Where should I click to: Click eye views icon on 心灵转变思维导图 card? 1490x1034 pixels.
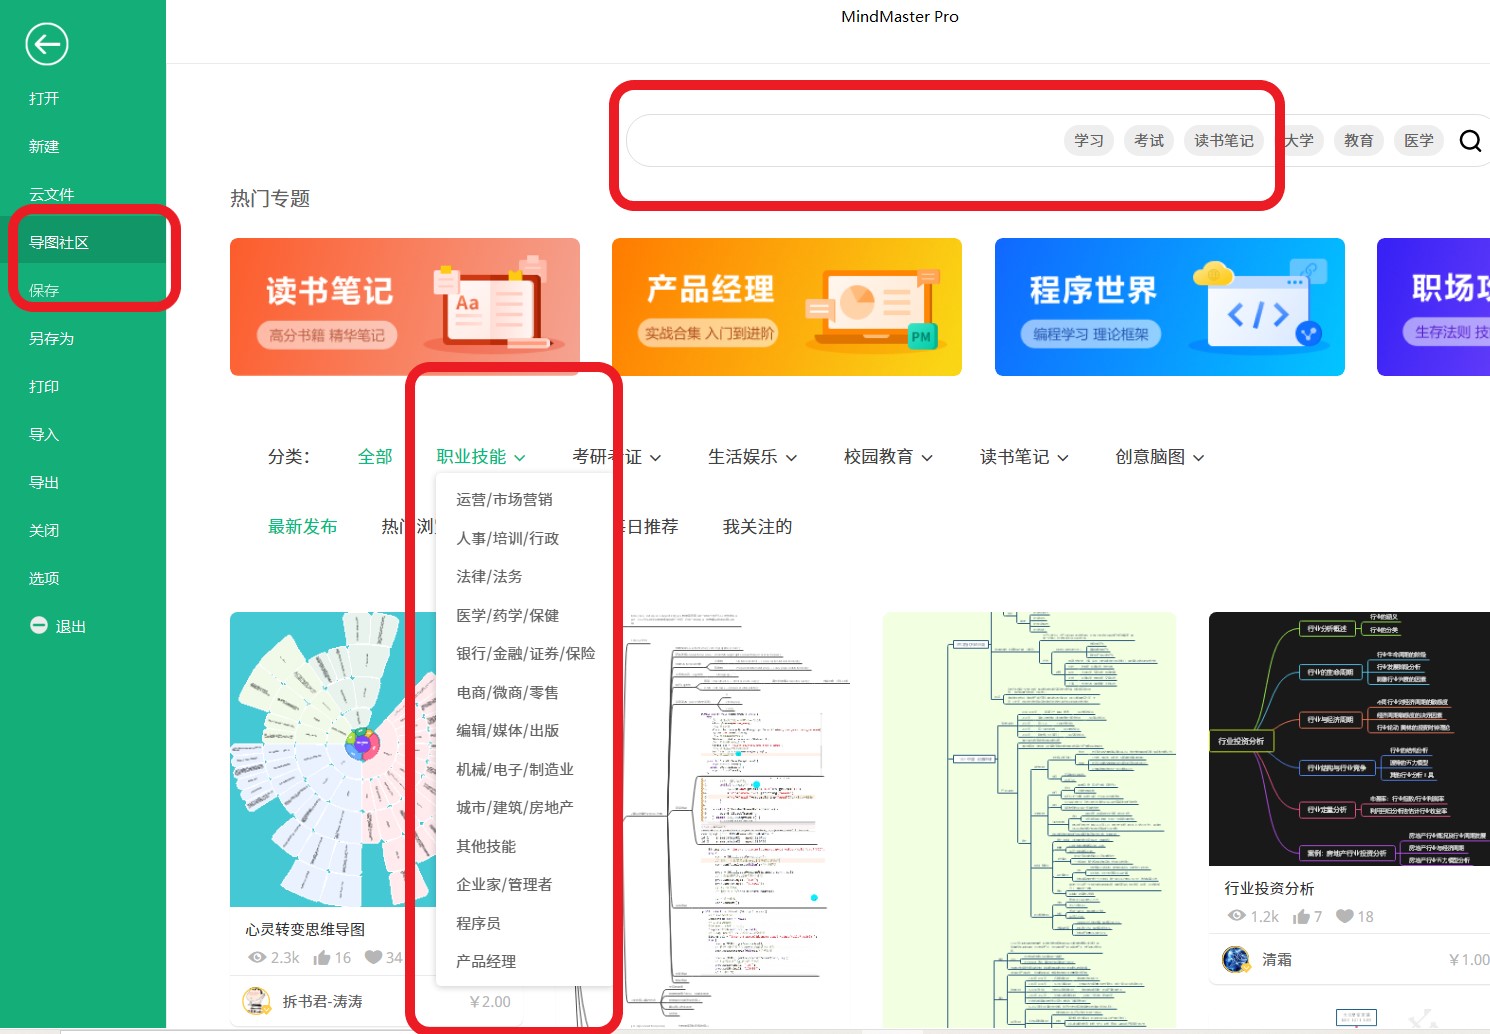pos(257,957)
